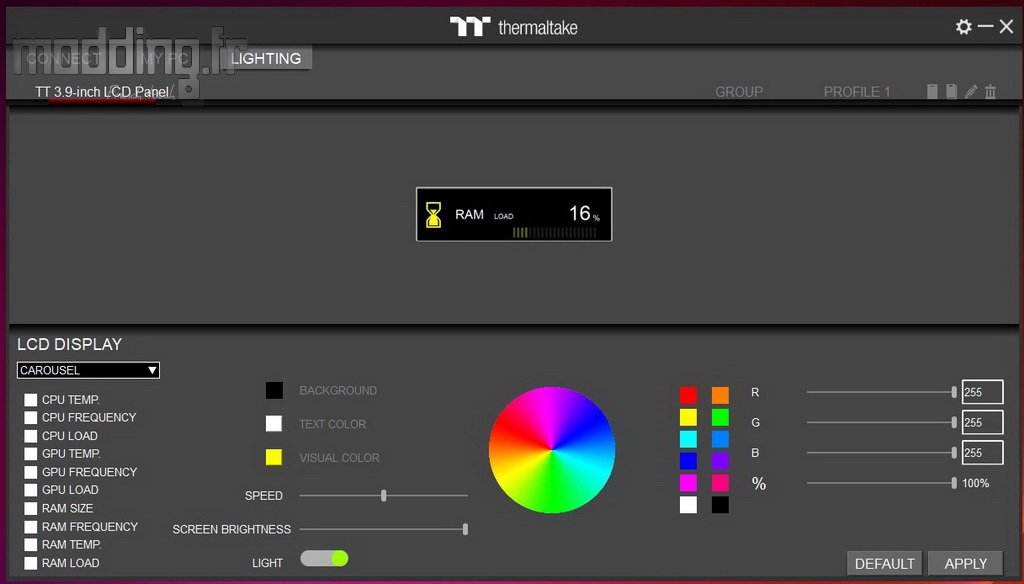Check the GPU FREQUENCY box
The width and height of the screenshot is (1024, 584).
(x=31, y=472)
